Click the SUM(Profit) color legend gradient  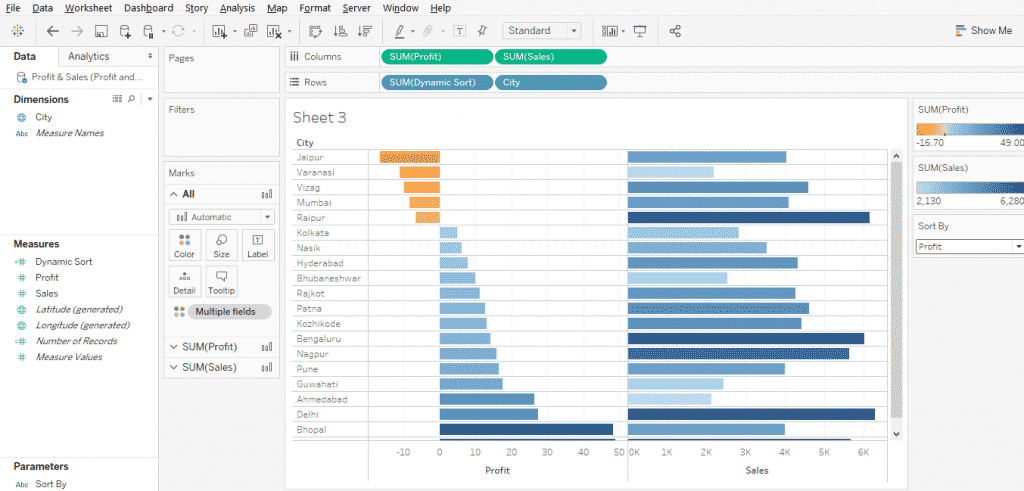tap(970, 129)
